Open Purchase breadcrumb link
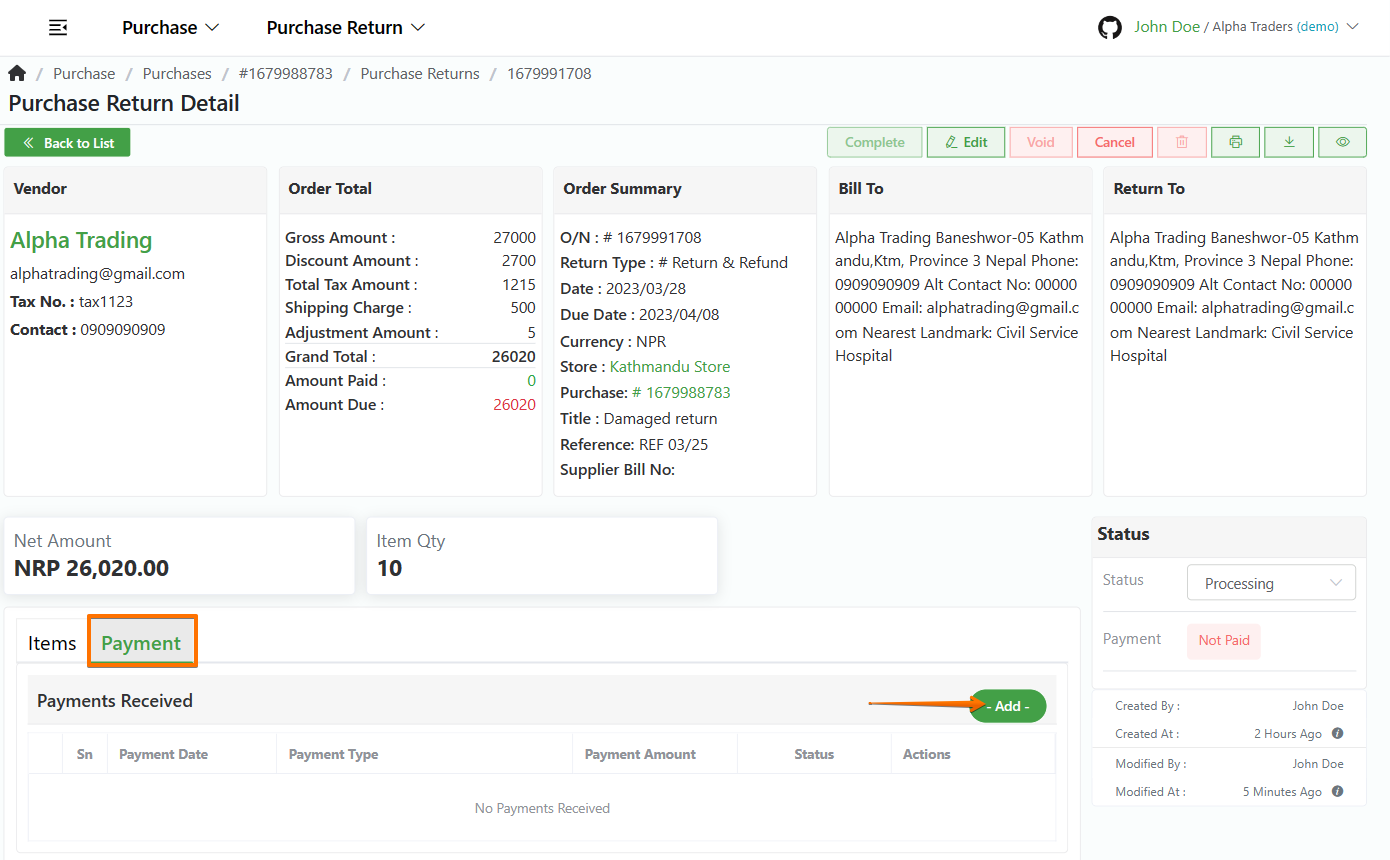The height and width of the screenshot is (860, 1390). pyautogui.click(x=84, y=73)
